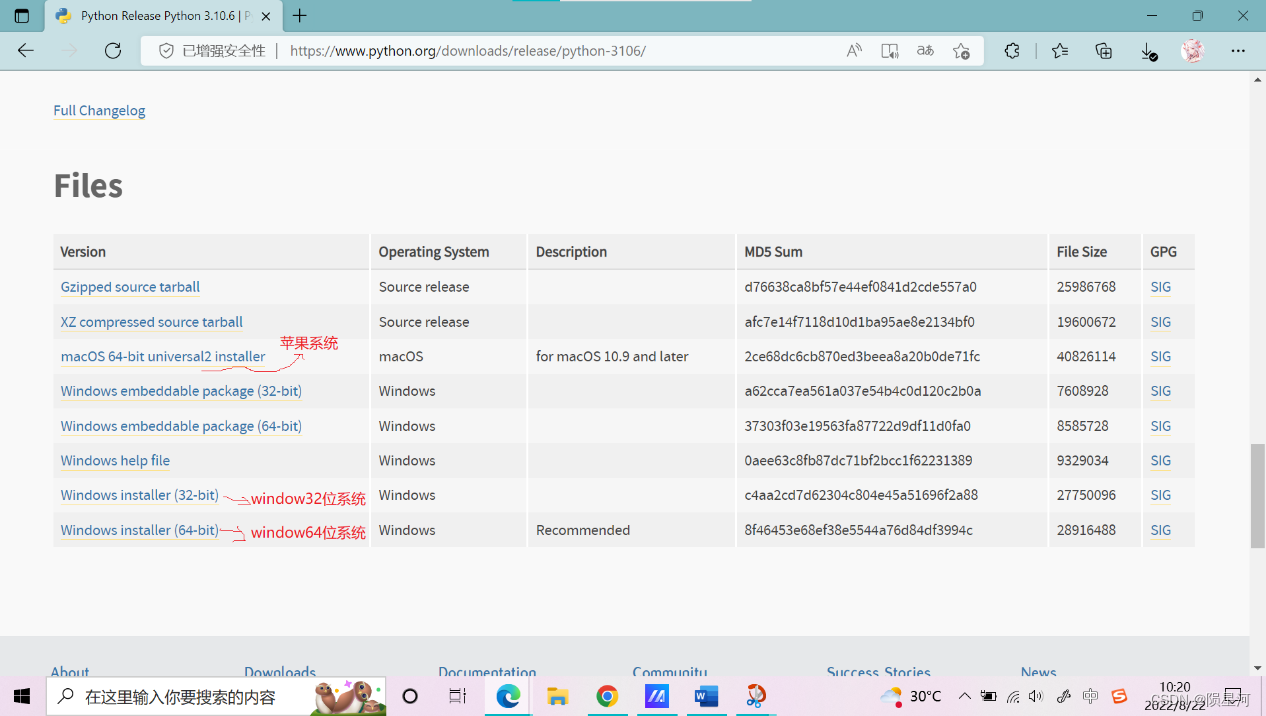
Task: Open Microsoft Word from taskbar
Action: [x=706, y=696]
